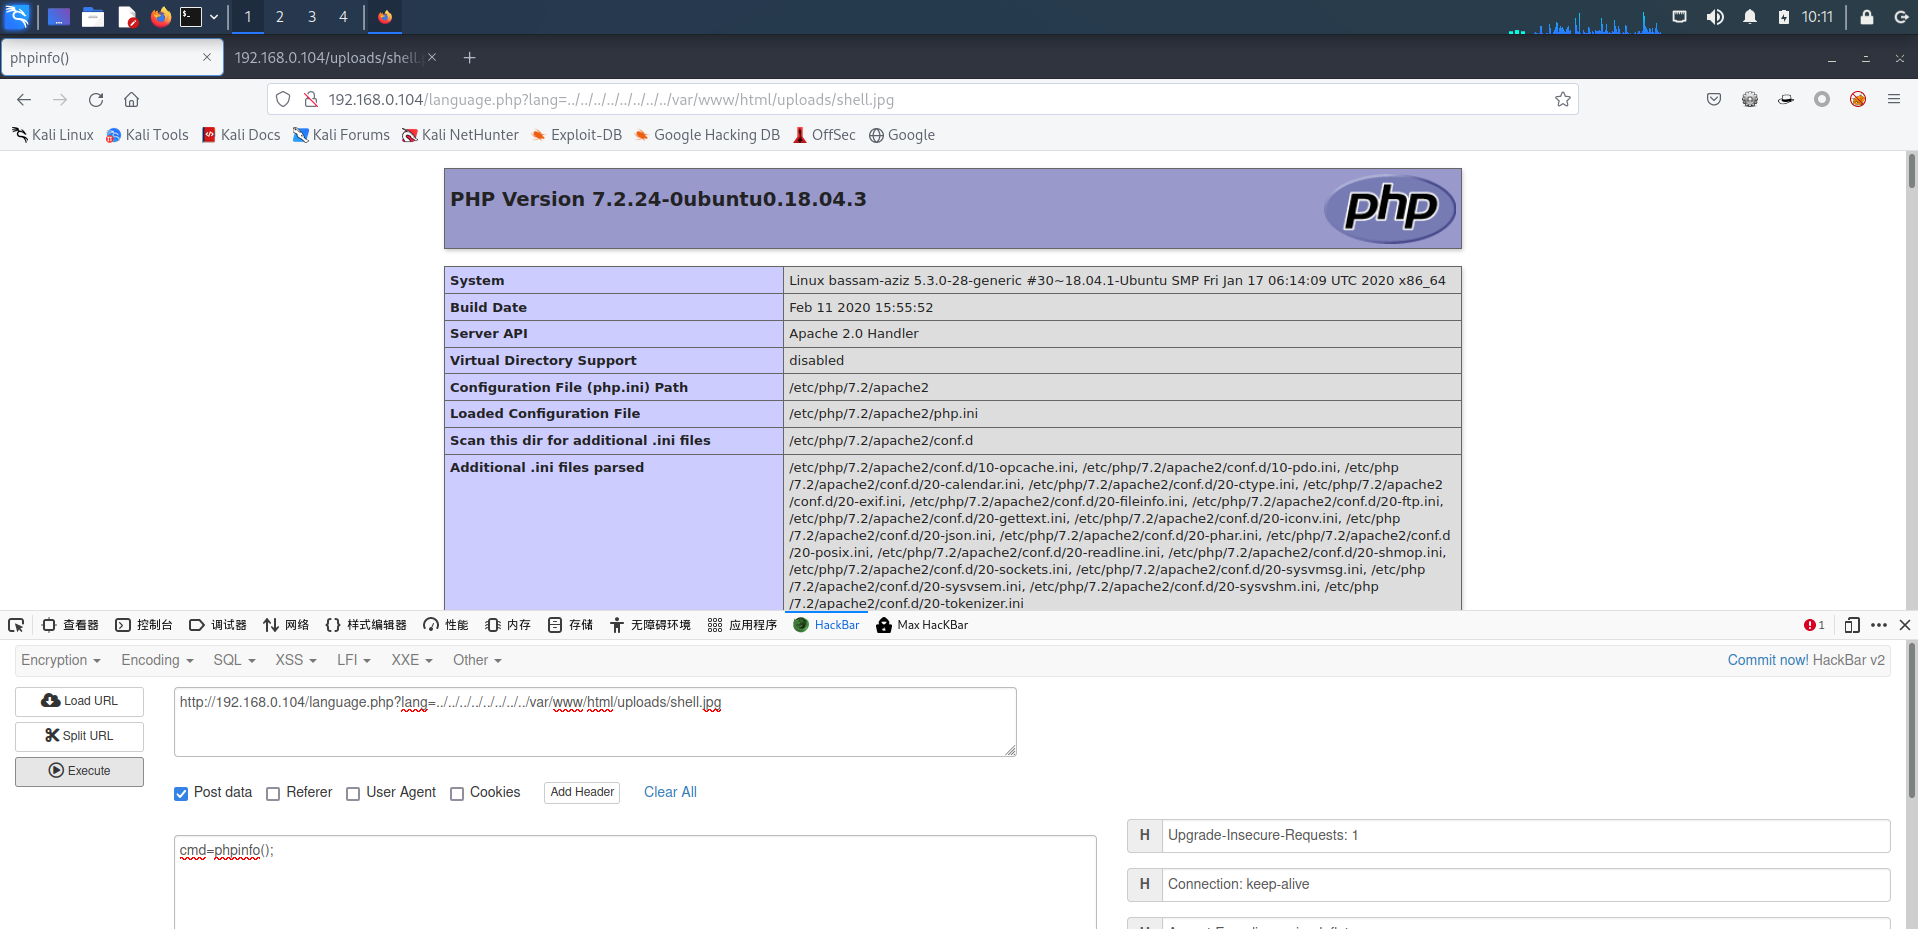Show the desktop via the panel icon
The image size is (1918, 929).
point(59,17)
